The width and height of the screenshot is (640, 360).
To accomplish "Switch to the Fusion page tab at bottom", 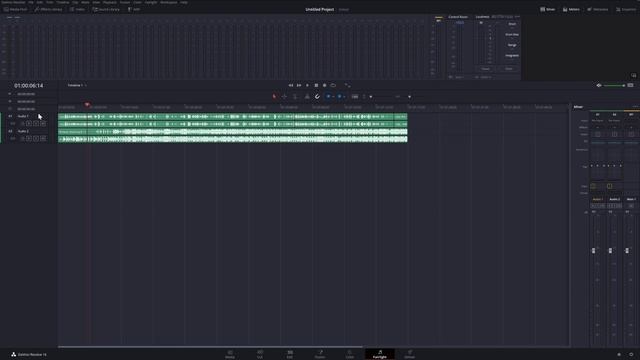I will (x=320, y=354).
